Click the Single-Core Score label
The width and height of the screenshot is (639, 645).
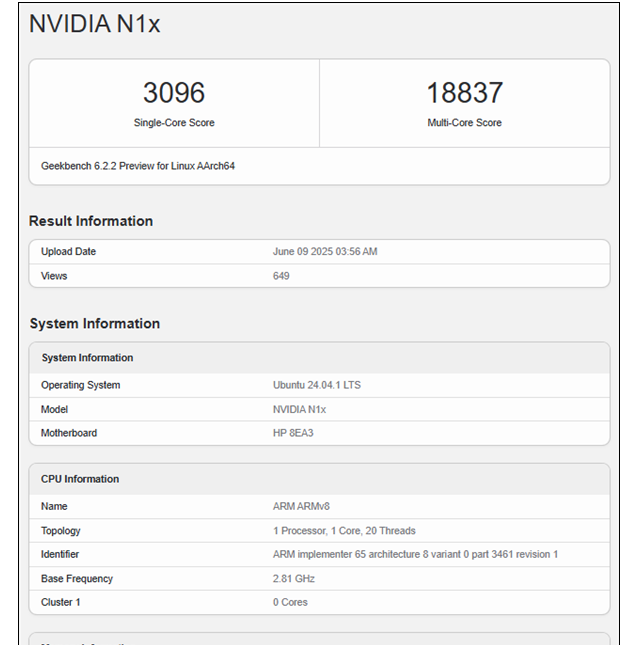click(174, 123)
